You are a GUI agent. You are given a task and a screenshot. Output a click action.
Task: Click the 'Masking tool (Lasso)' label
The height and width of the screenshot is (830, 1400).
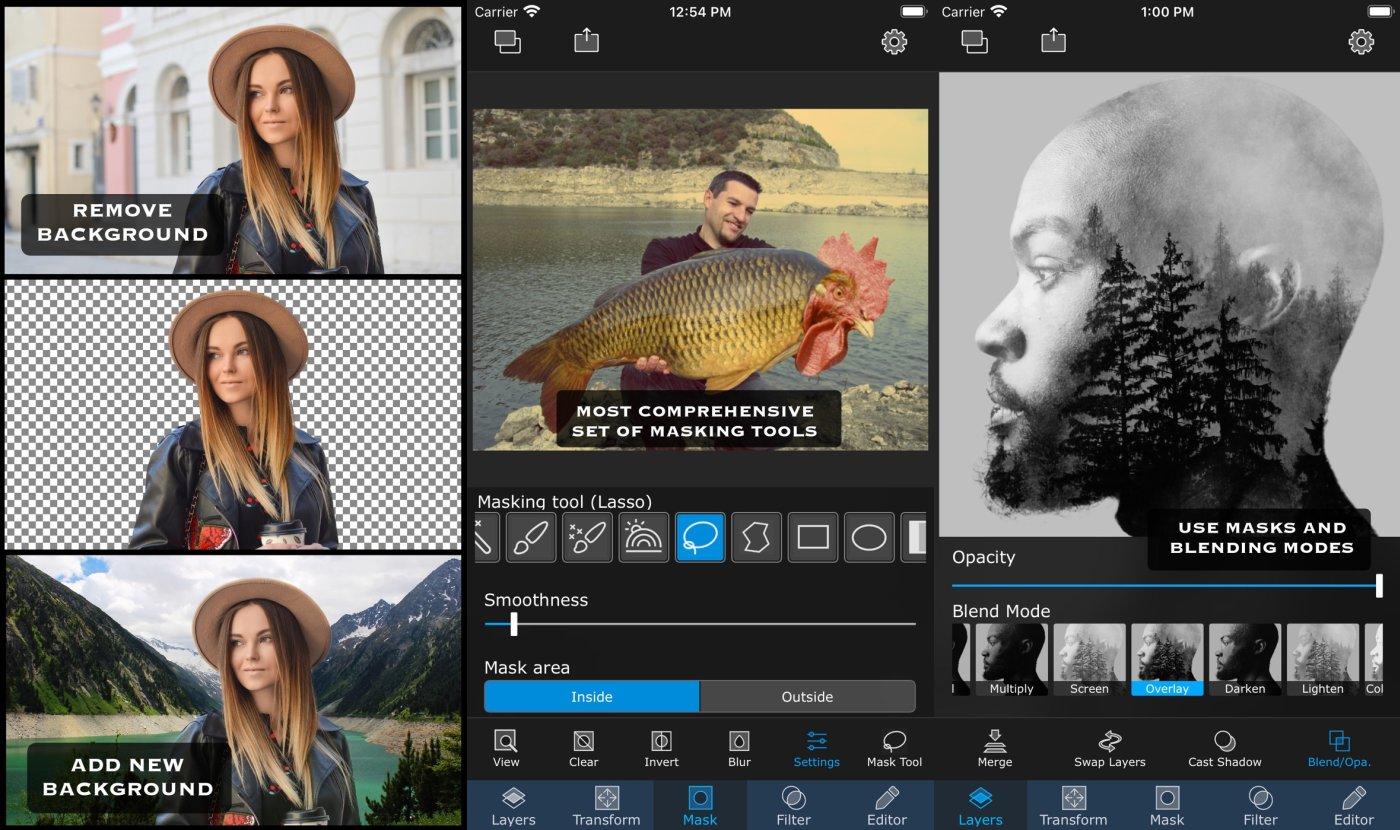pos(564,501)
